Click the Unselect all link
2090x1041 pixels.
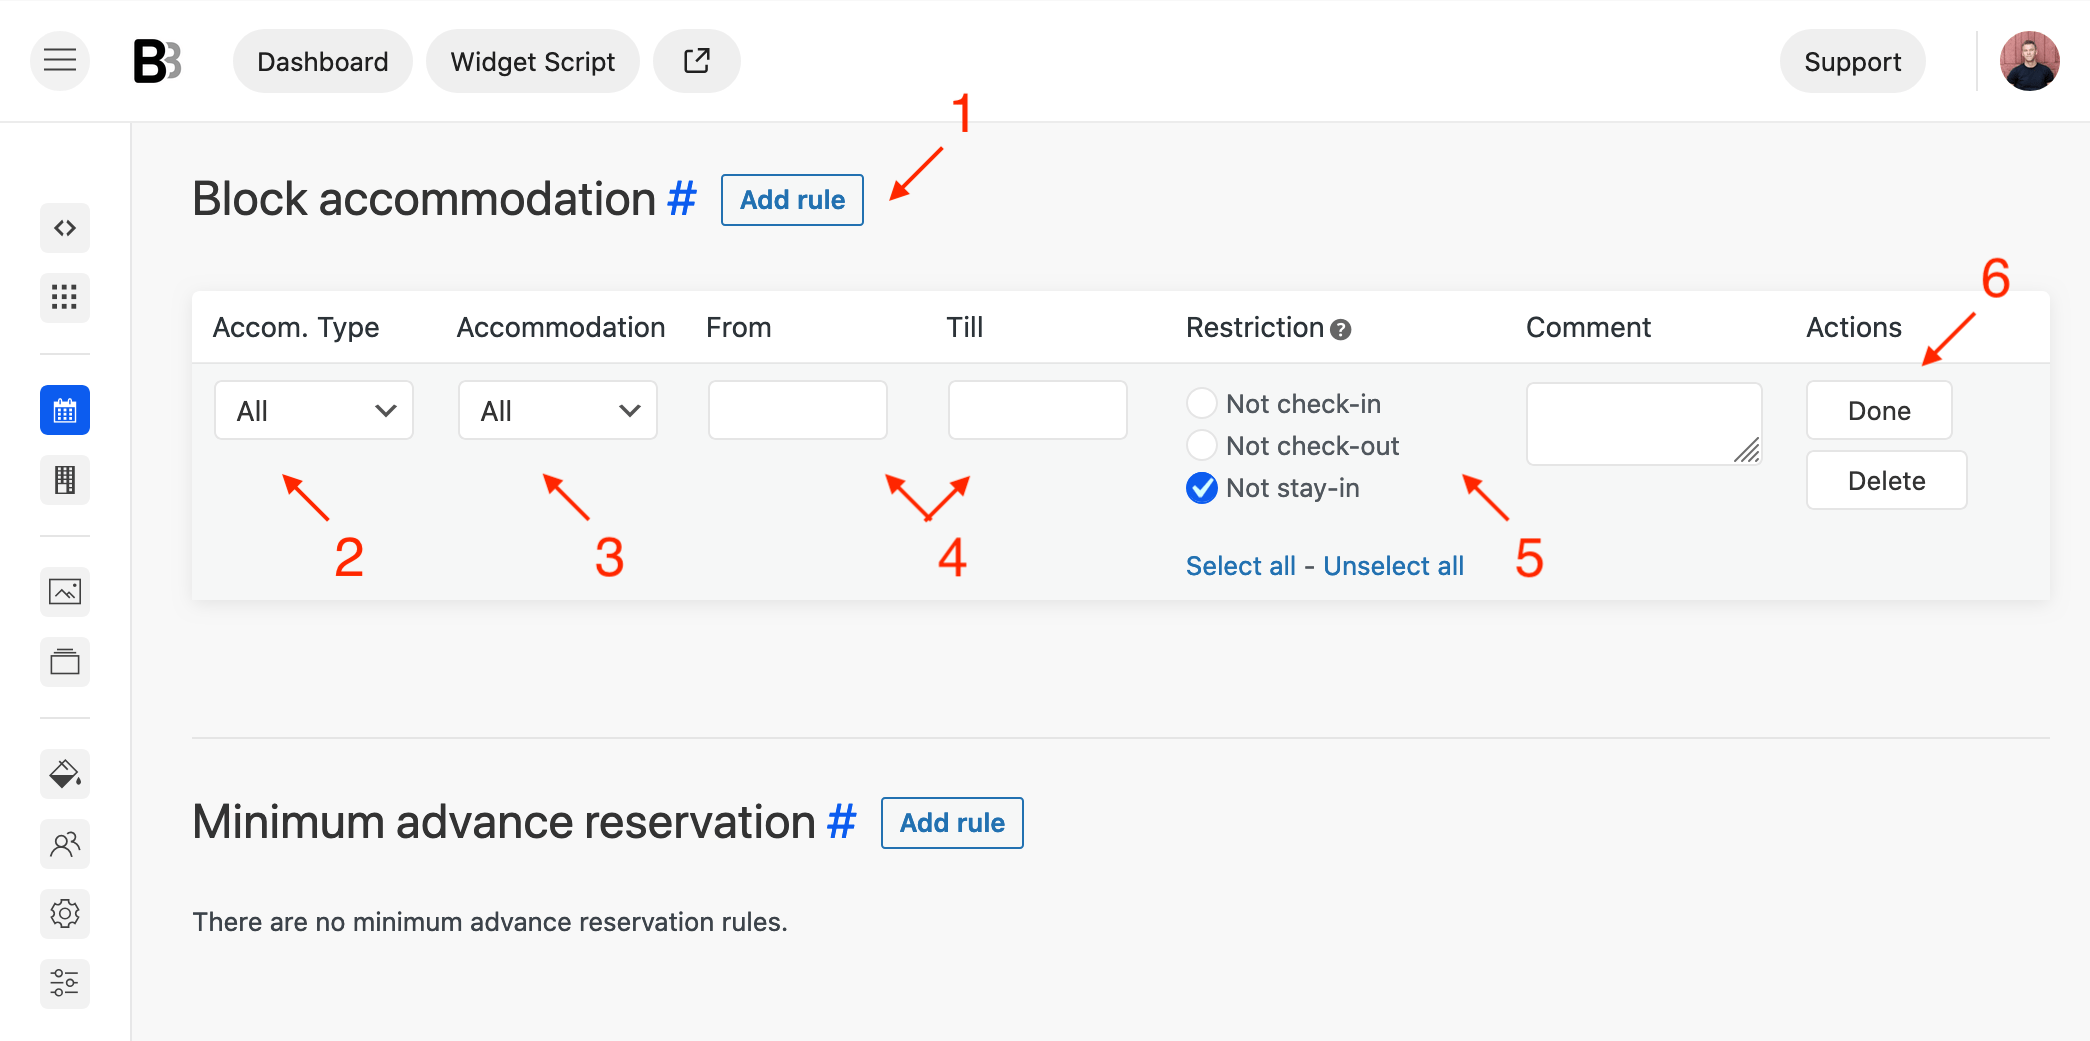[1393, 566]
